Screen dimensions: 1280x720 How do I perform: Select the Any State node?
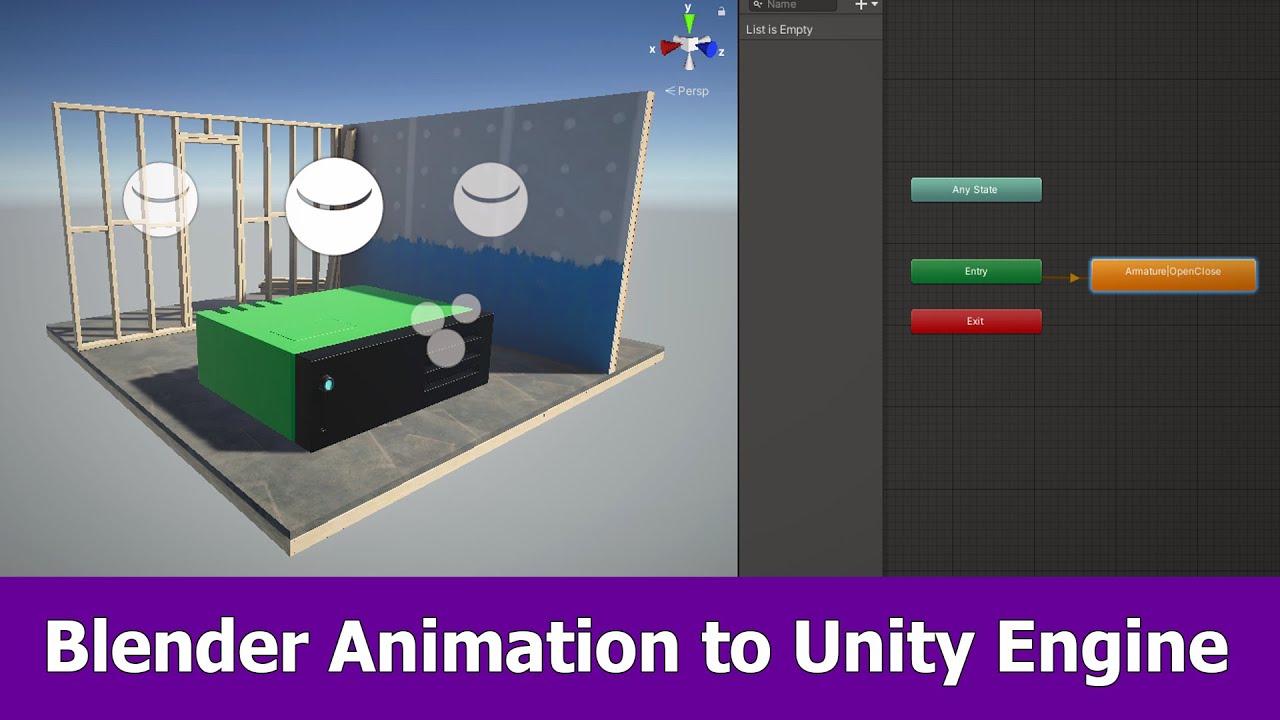(x=976, y=190)
